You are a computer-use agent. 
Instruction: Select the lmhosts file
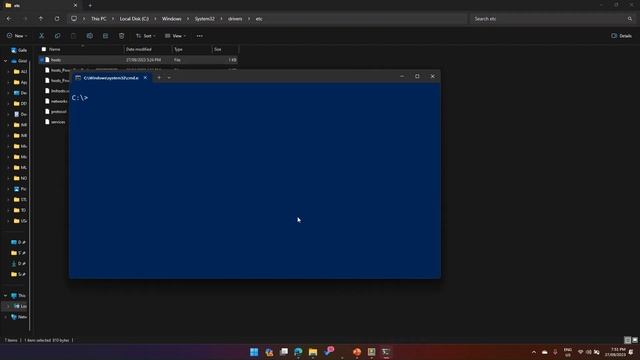(60, 91)
